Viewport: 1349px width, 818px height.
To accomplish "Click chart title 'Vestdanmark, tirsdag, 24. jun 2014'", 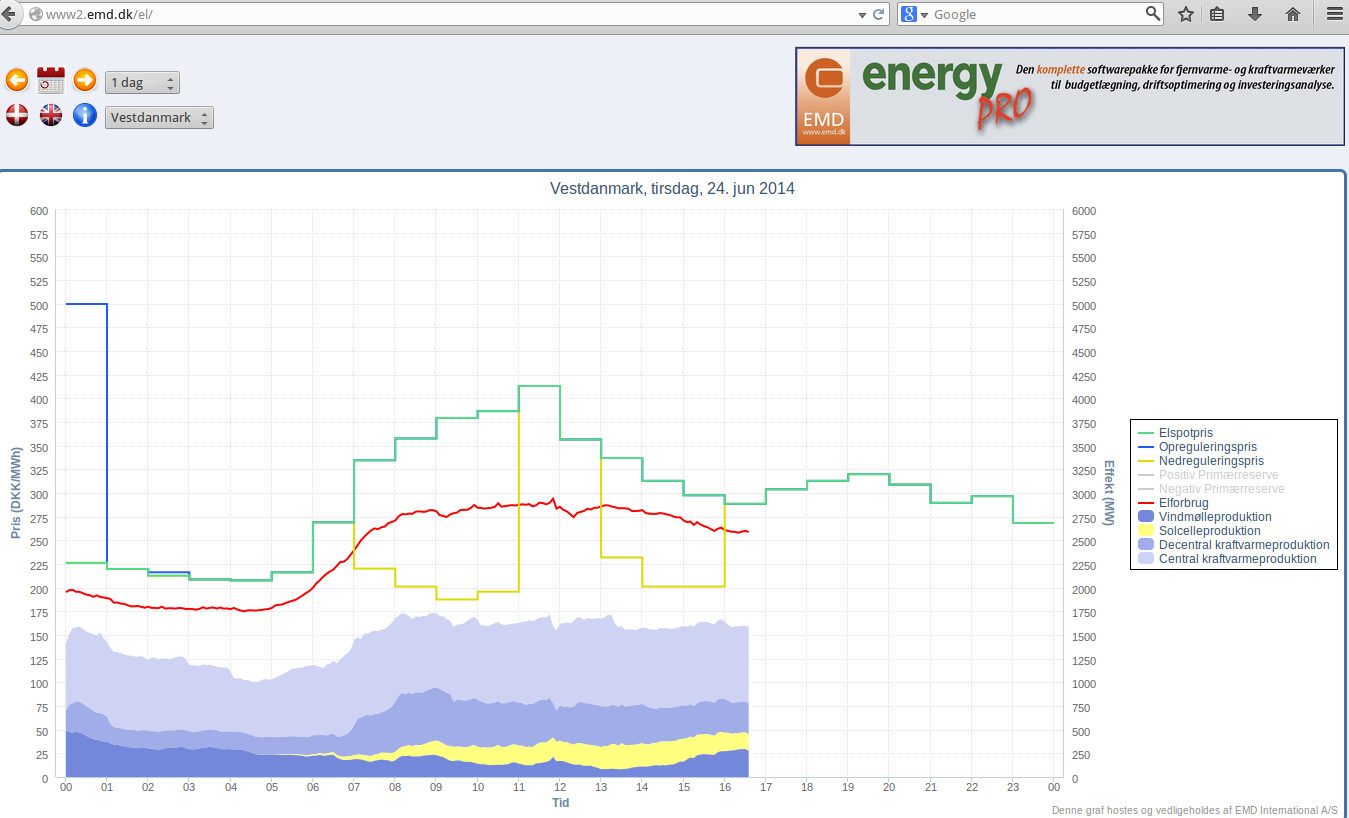I will click(x=673, y=188).
